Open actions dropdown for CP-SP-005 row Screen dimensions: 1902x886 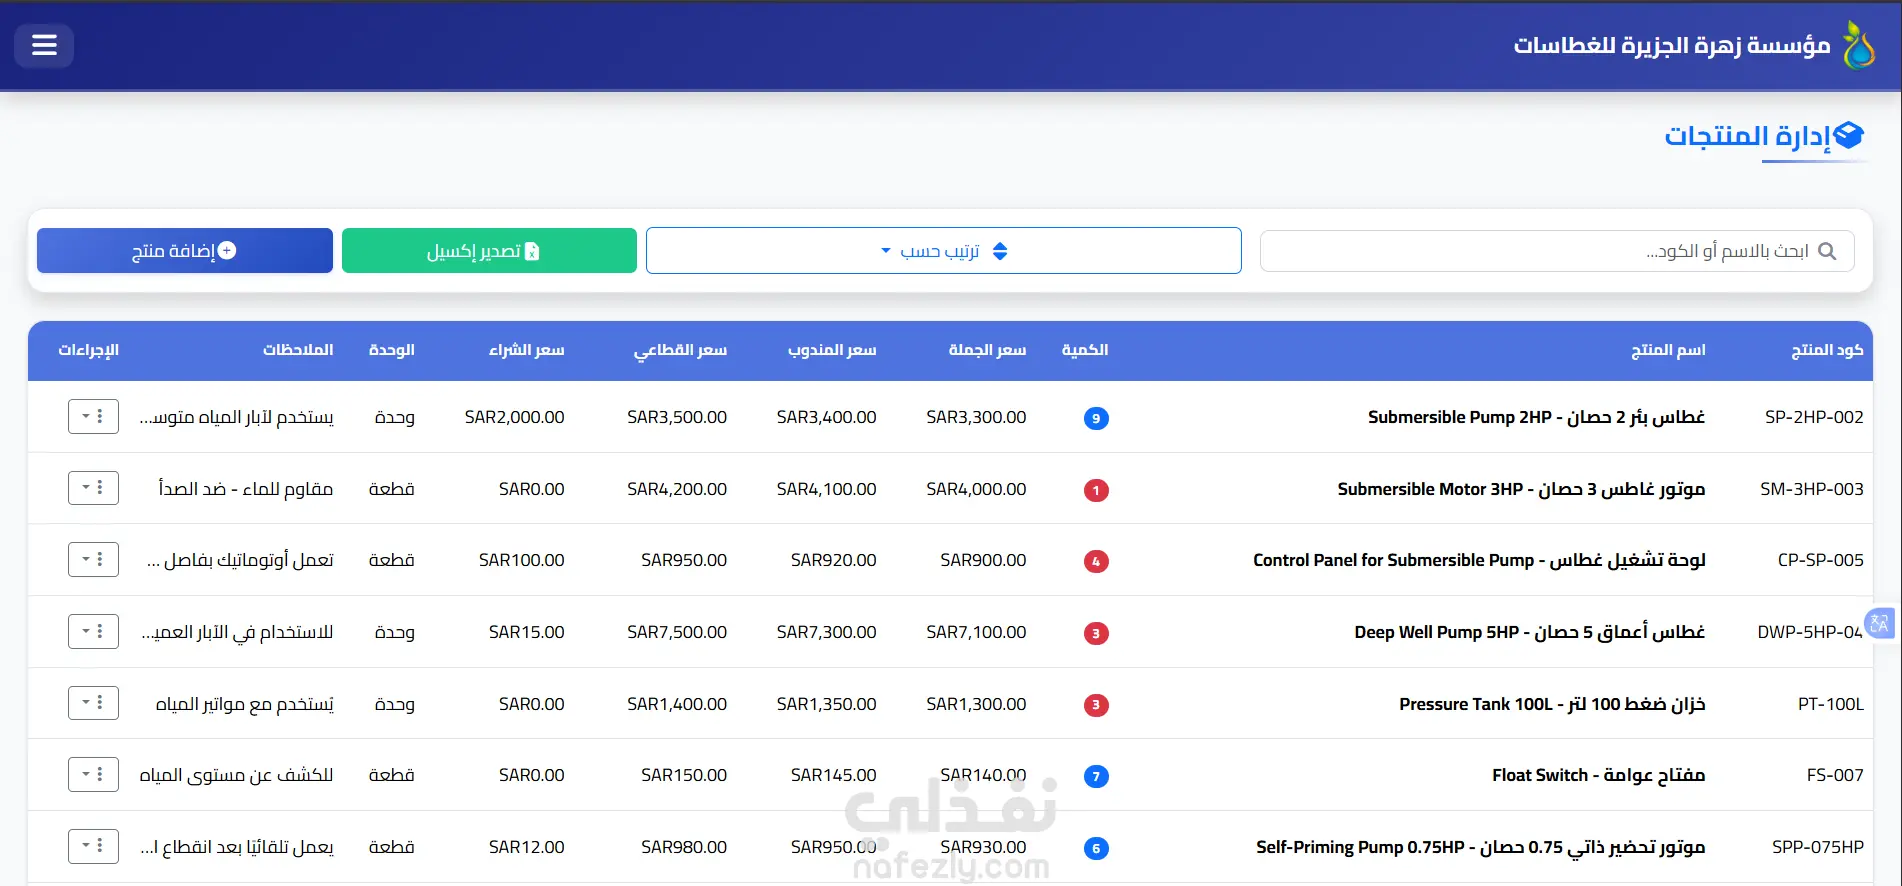pos(93,559)
